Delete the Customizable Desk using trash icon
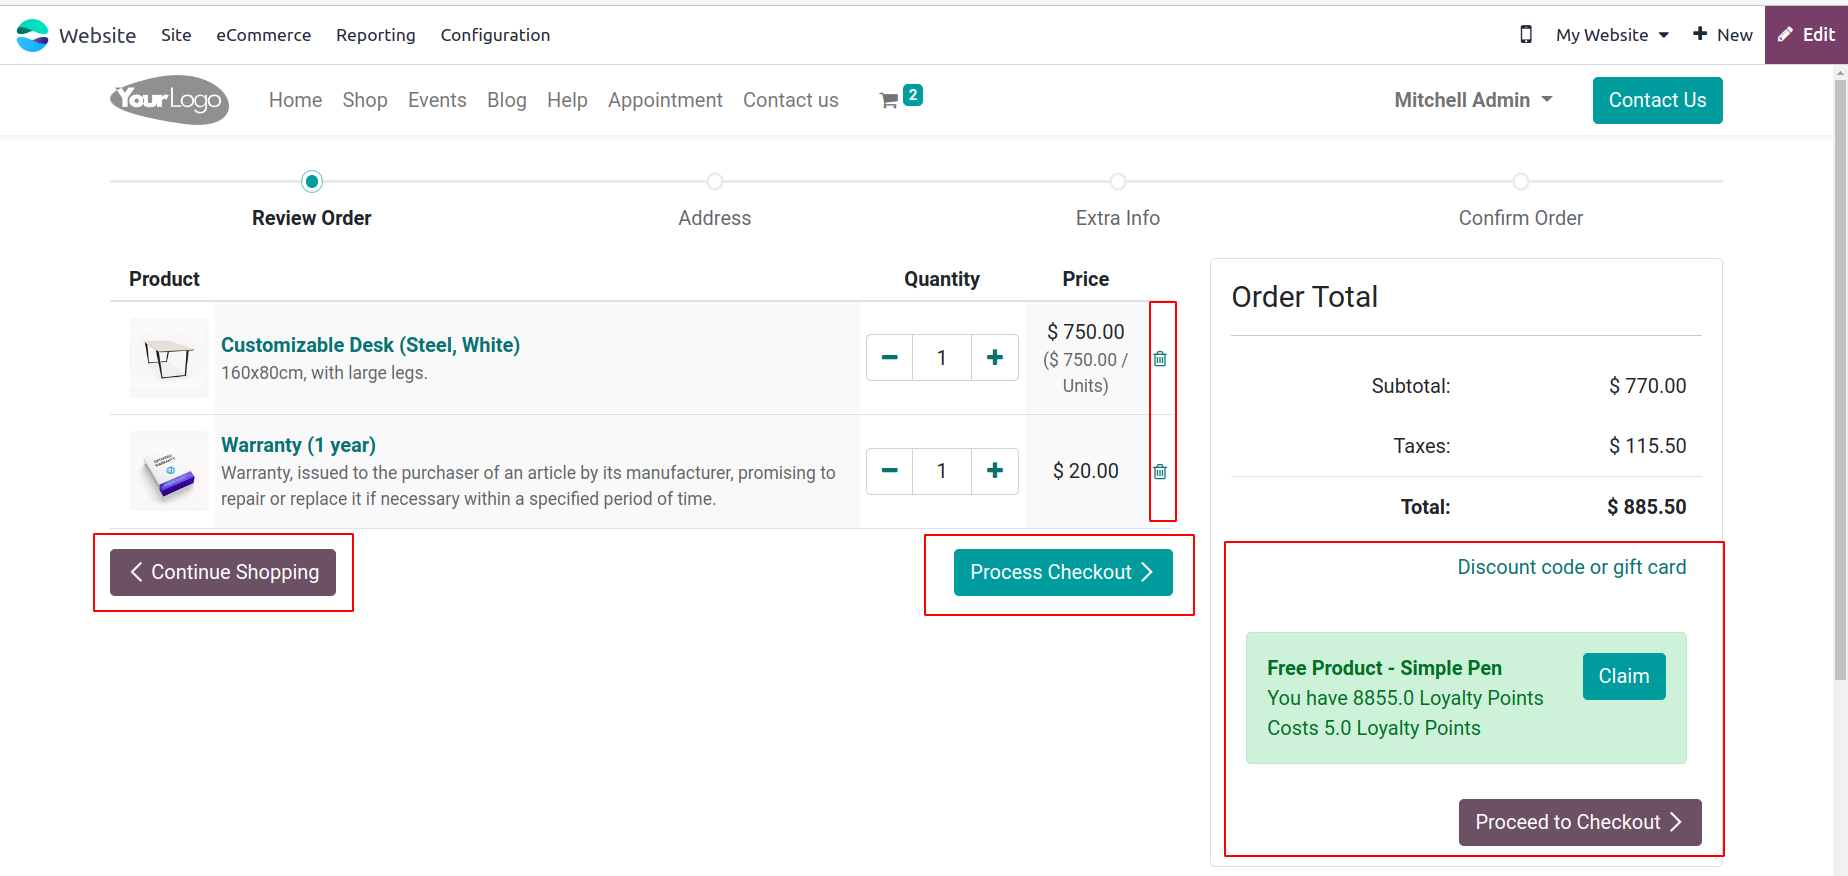1848x876 pixels. point(1160,359)
